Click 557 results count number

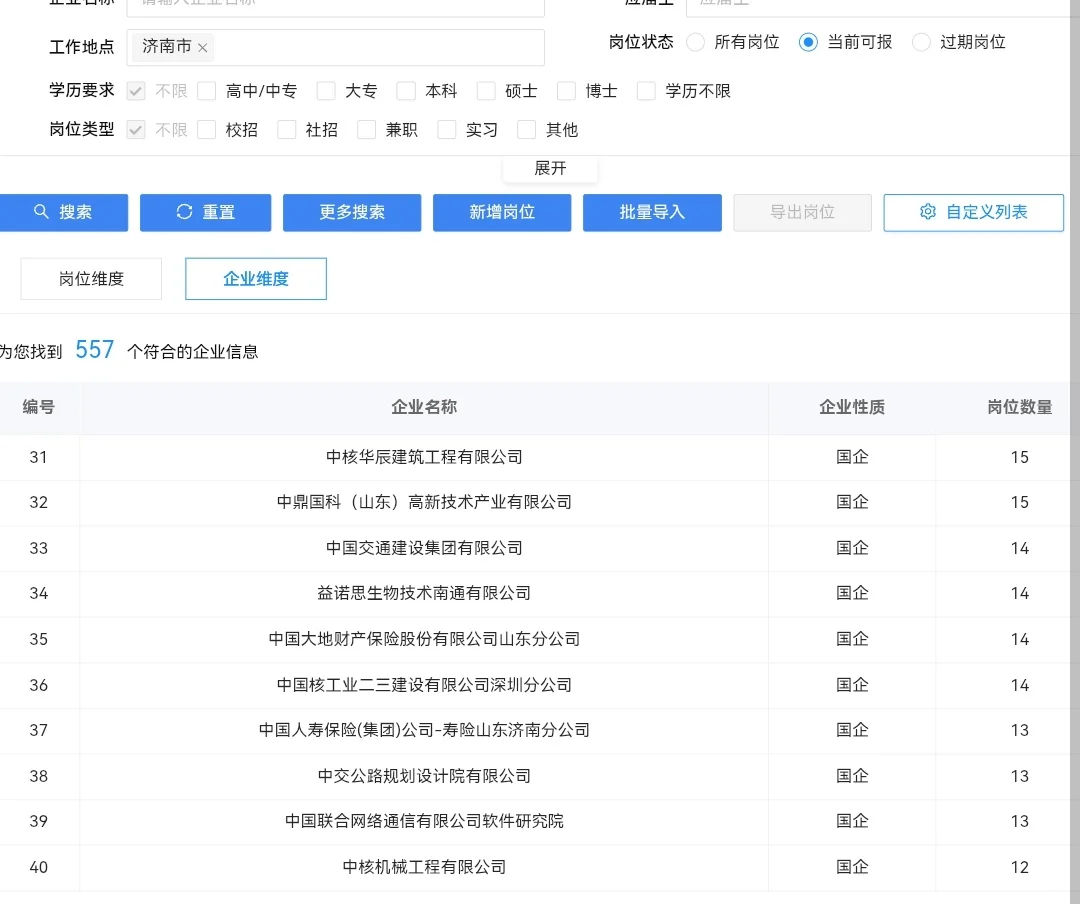click(x=94, y=350)
